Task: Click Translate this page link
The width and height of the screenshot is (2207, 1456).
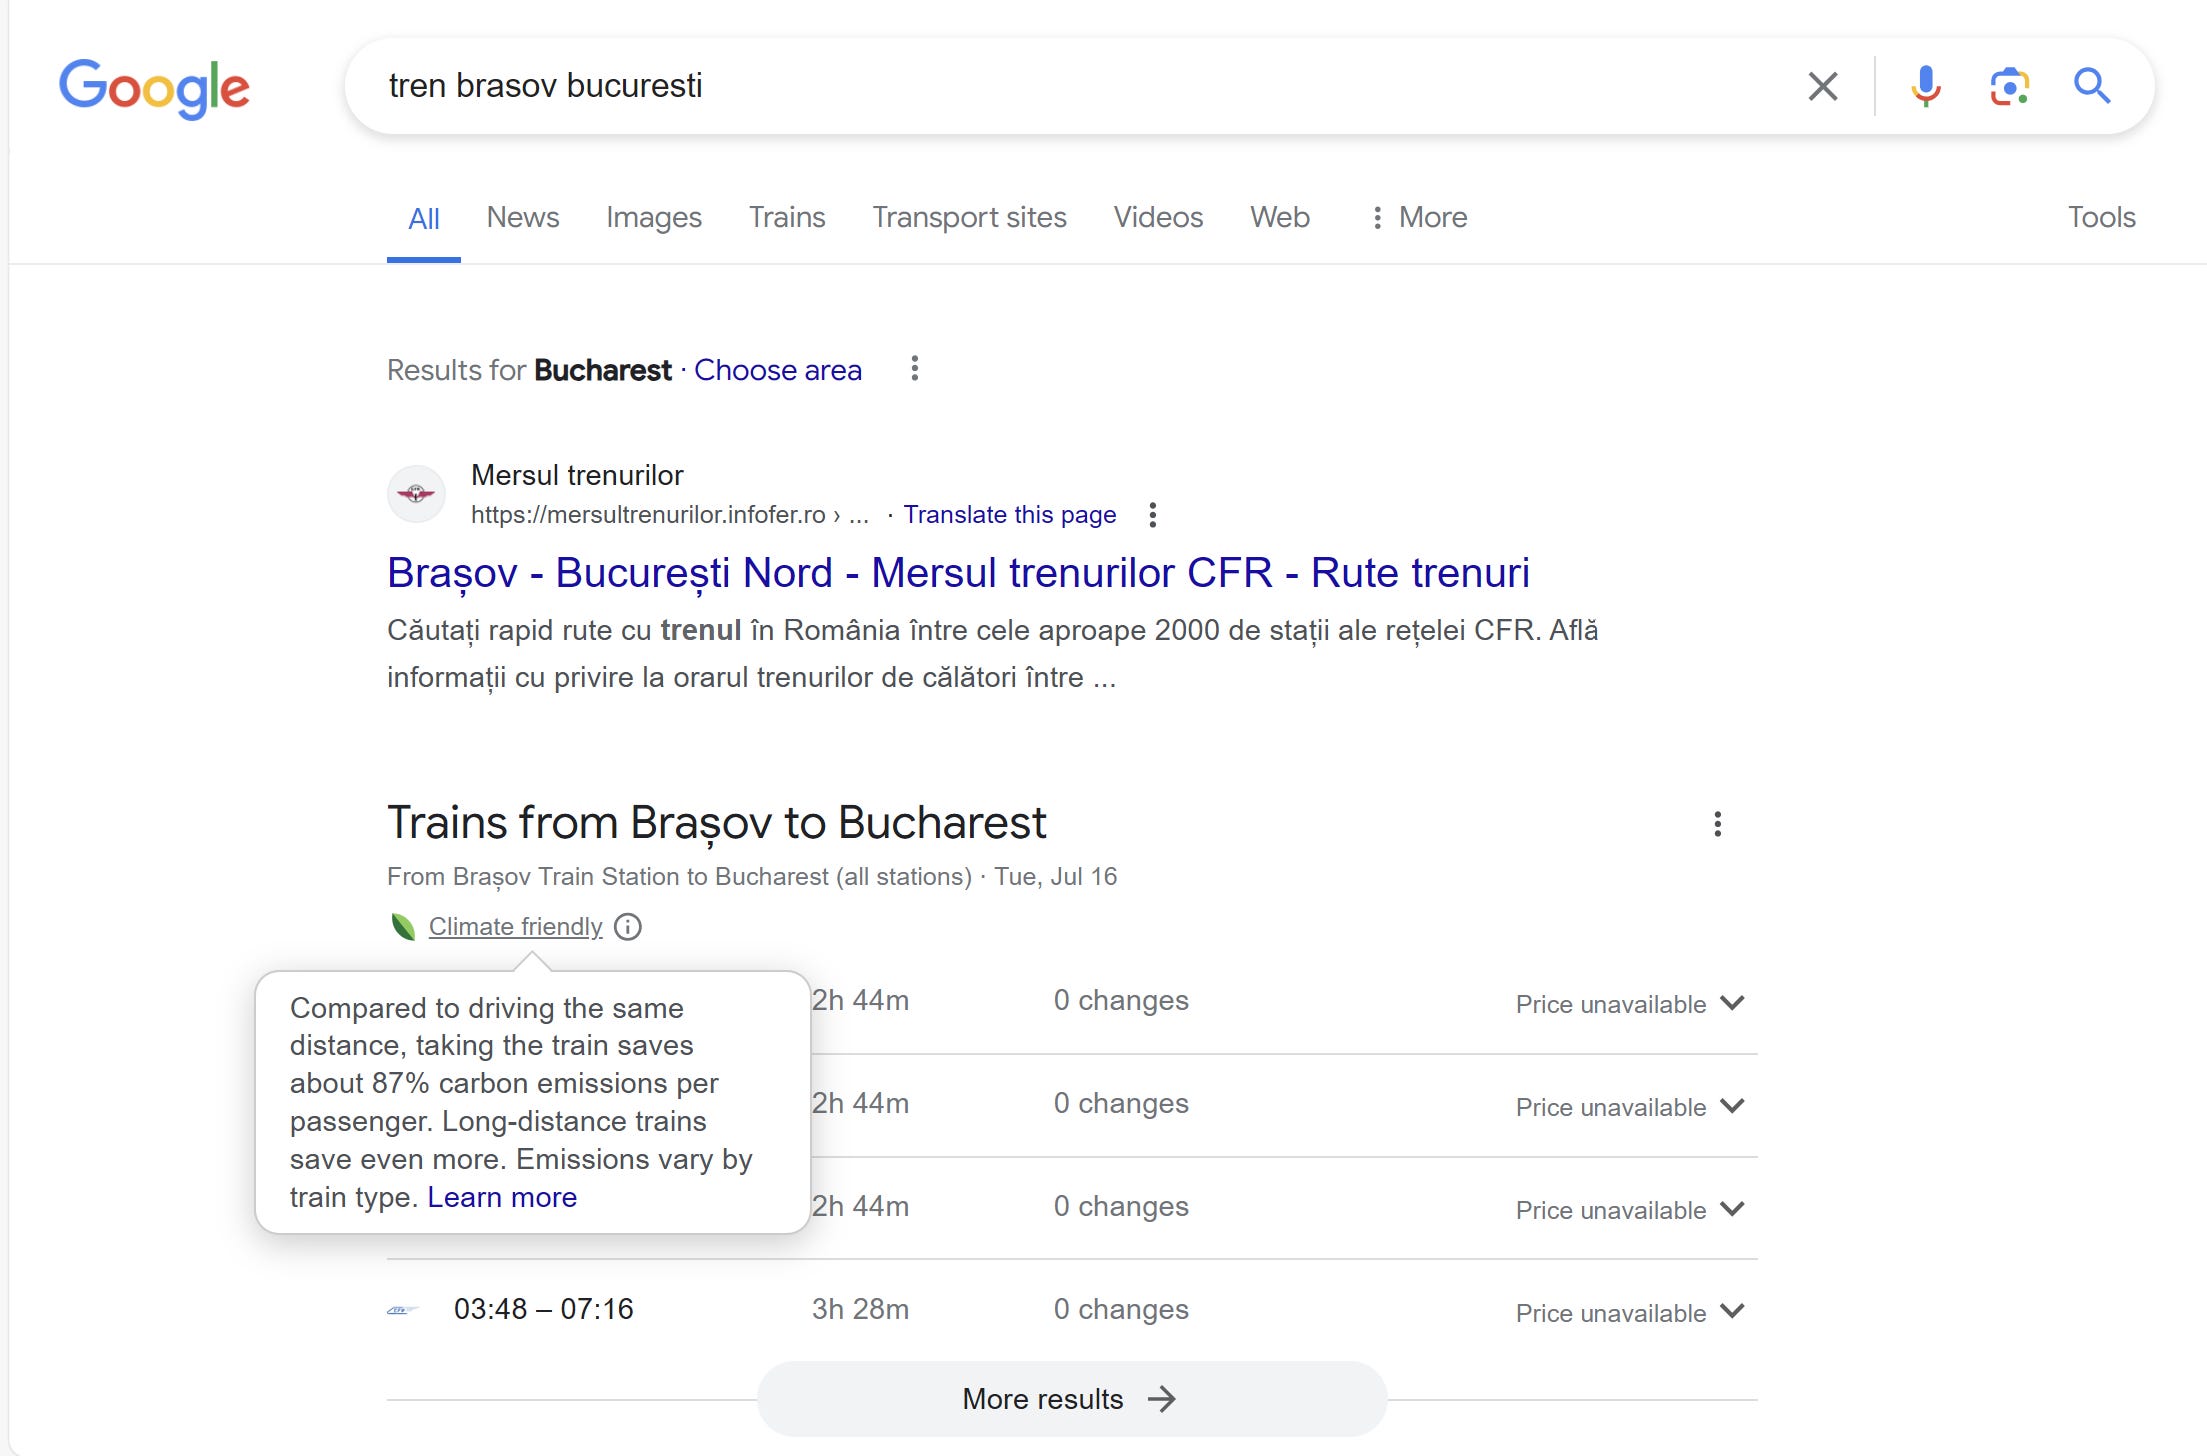Action: pos(1010,515)
